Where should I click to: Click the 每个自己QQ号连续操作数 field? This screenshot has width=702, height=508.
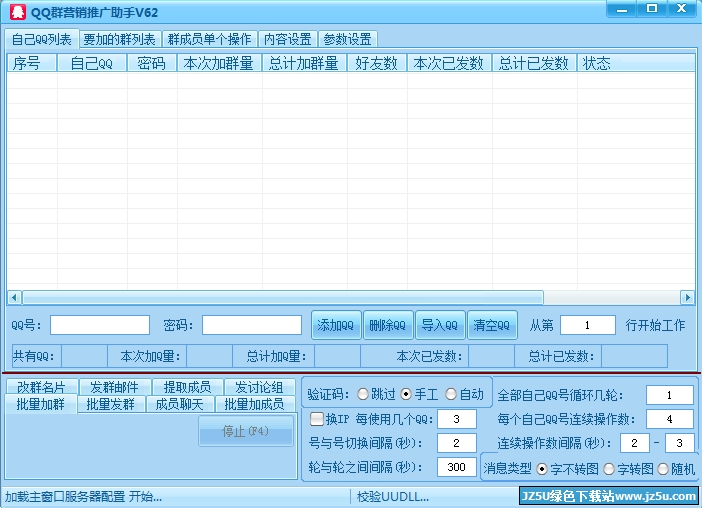670,419
